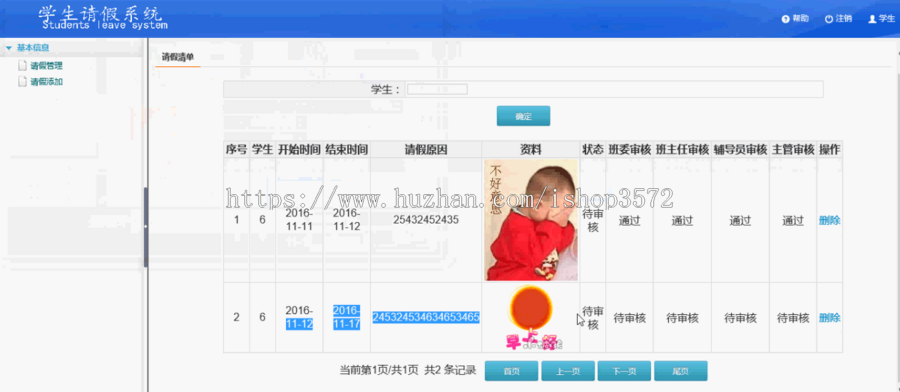Click the 结束时间 column header

coord(347,150)
